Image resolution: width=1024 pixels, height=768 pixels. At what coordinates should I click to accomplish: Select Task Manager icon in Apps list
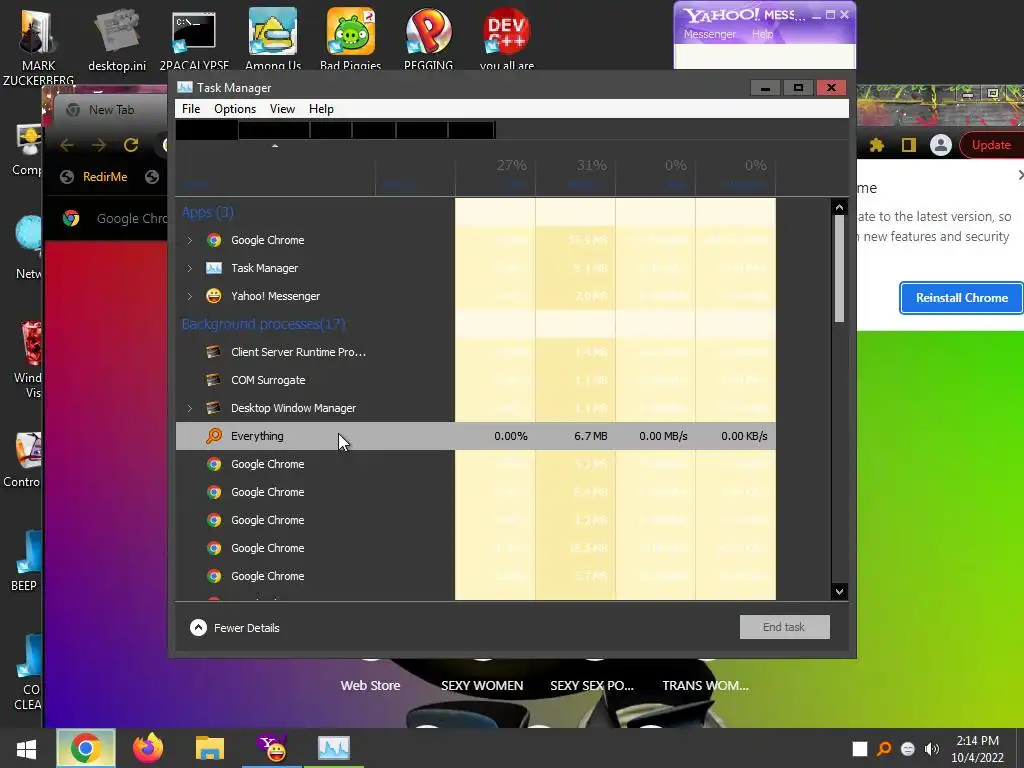tap(214, 268)
